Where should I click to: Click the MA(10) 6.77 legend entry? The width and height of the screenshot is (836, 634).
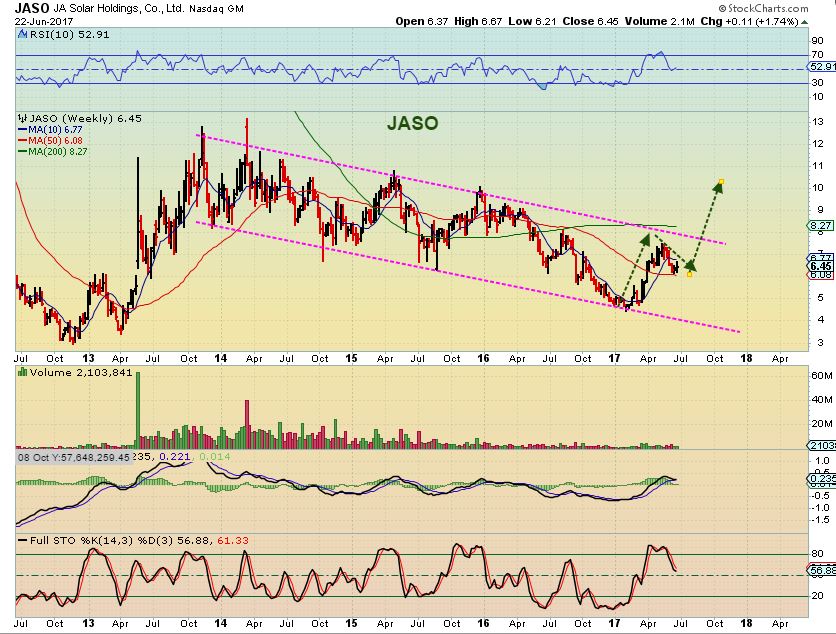50,130
